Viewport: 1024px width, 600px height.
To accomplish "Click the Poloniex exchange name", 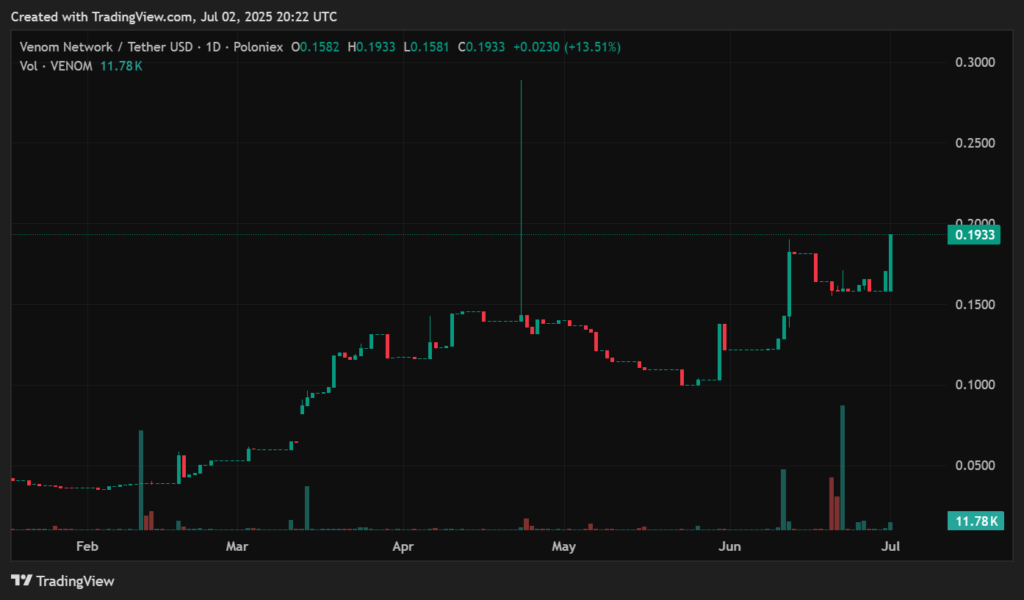I will (x=258, y=47).
